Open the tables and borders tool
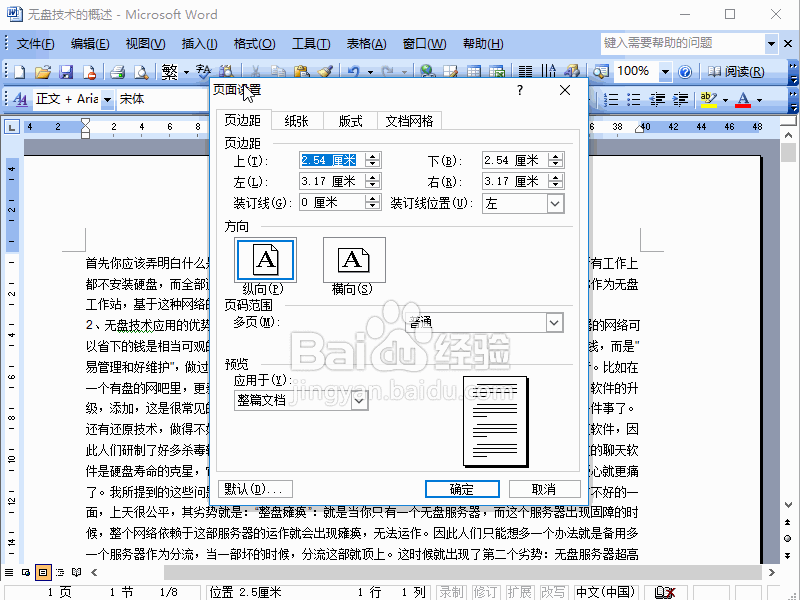This screenshot has height=600, width=800. (x=451, y=72)
